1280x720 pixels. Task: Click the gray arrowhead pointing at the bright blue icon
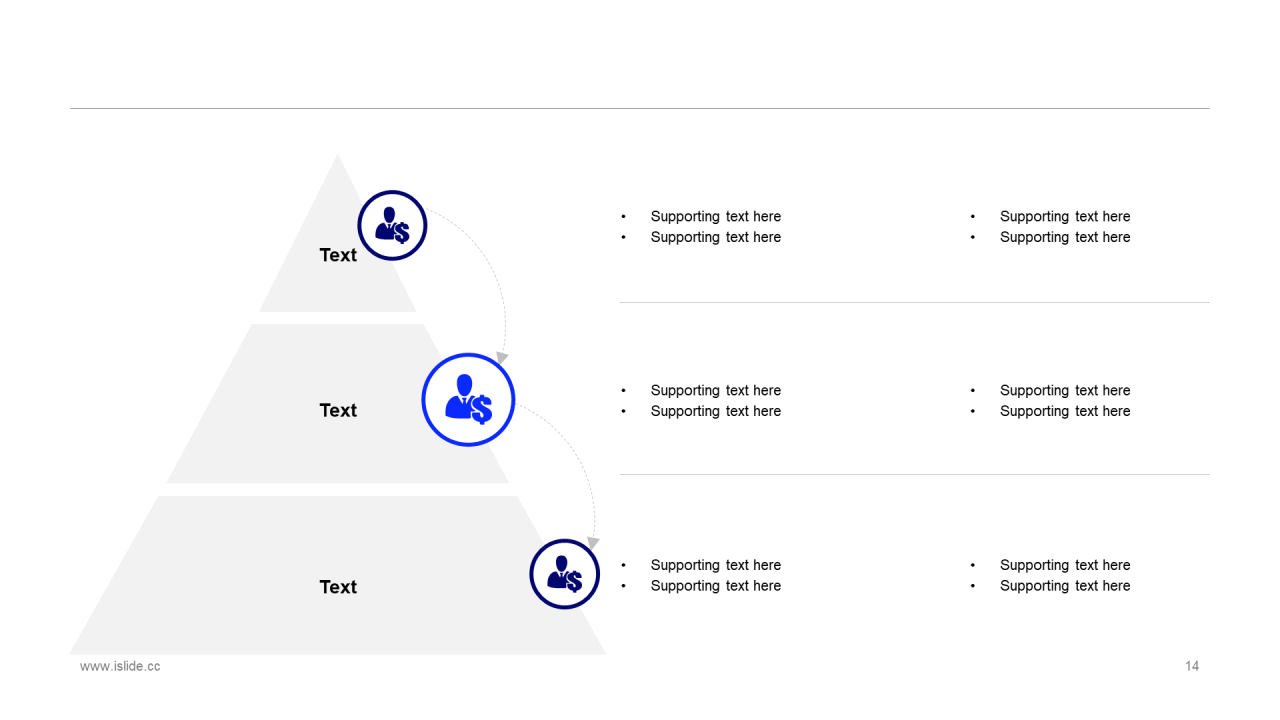point(502,358)
